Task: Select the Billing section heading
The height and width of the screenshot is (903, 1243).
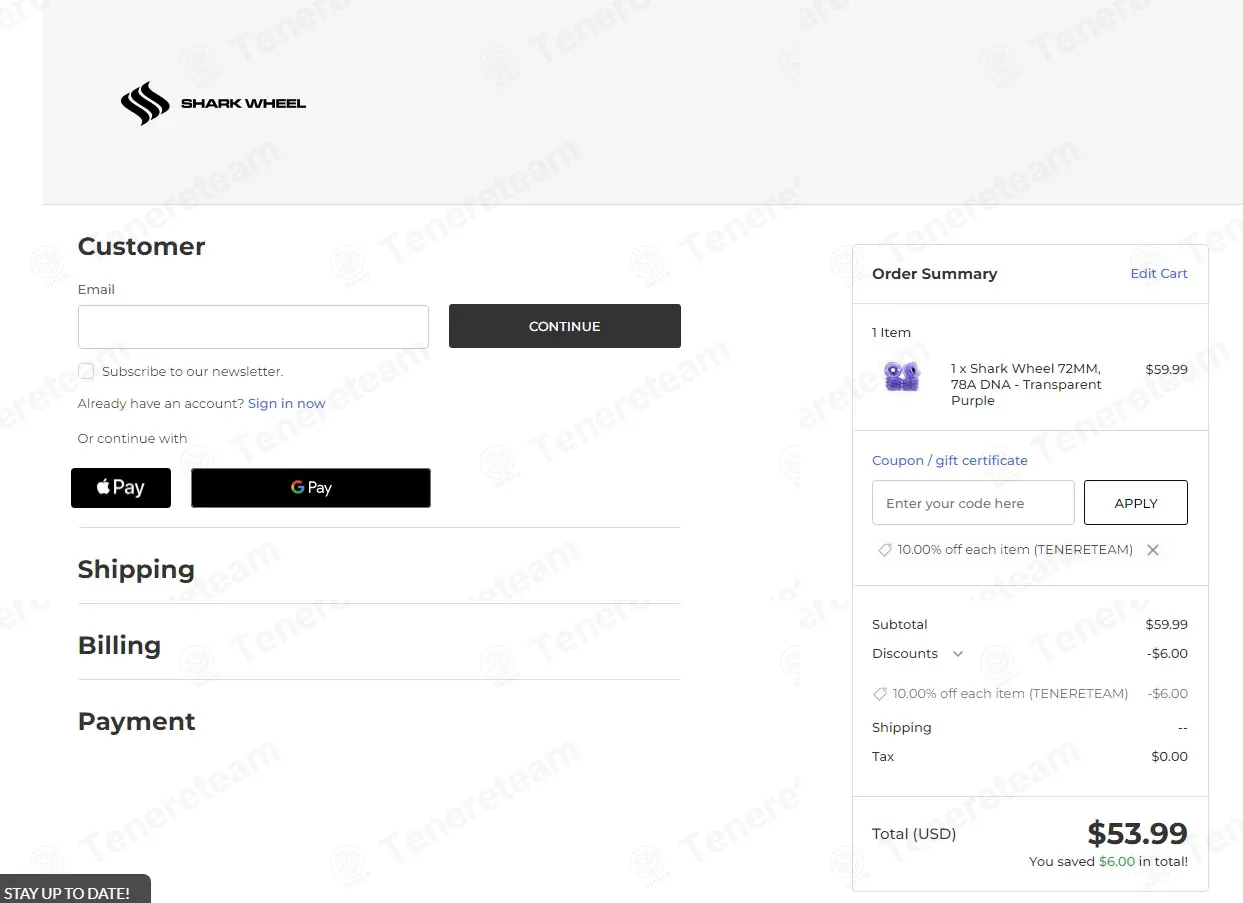Action: pyautogui.click(x=119, y=645)
